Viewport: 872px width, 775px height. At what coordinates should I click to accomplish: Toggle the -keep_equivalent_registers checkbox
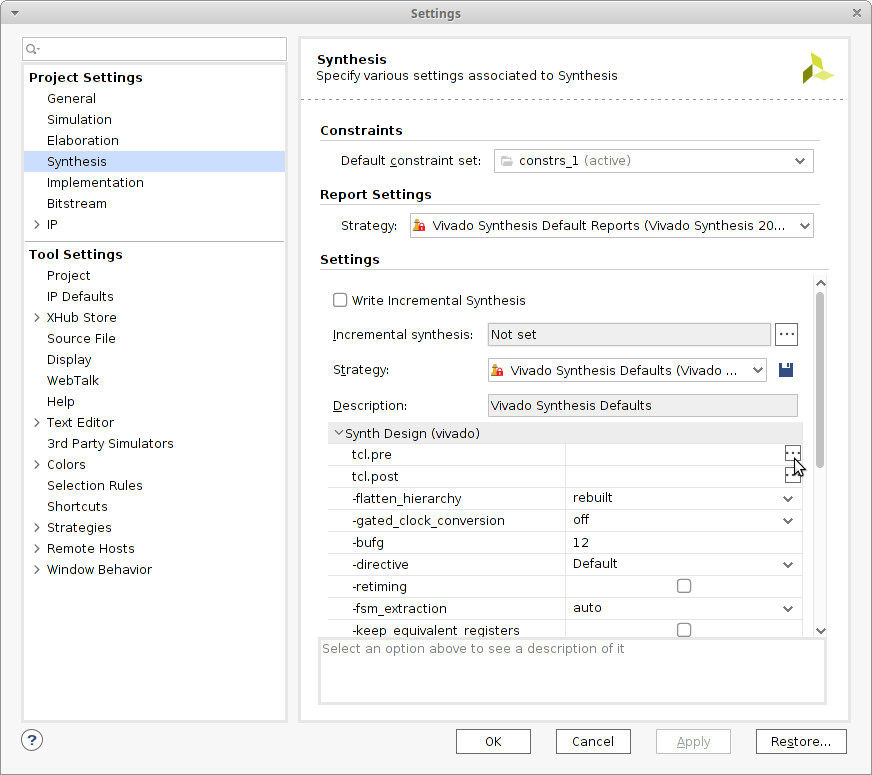(684, 630)
